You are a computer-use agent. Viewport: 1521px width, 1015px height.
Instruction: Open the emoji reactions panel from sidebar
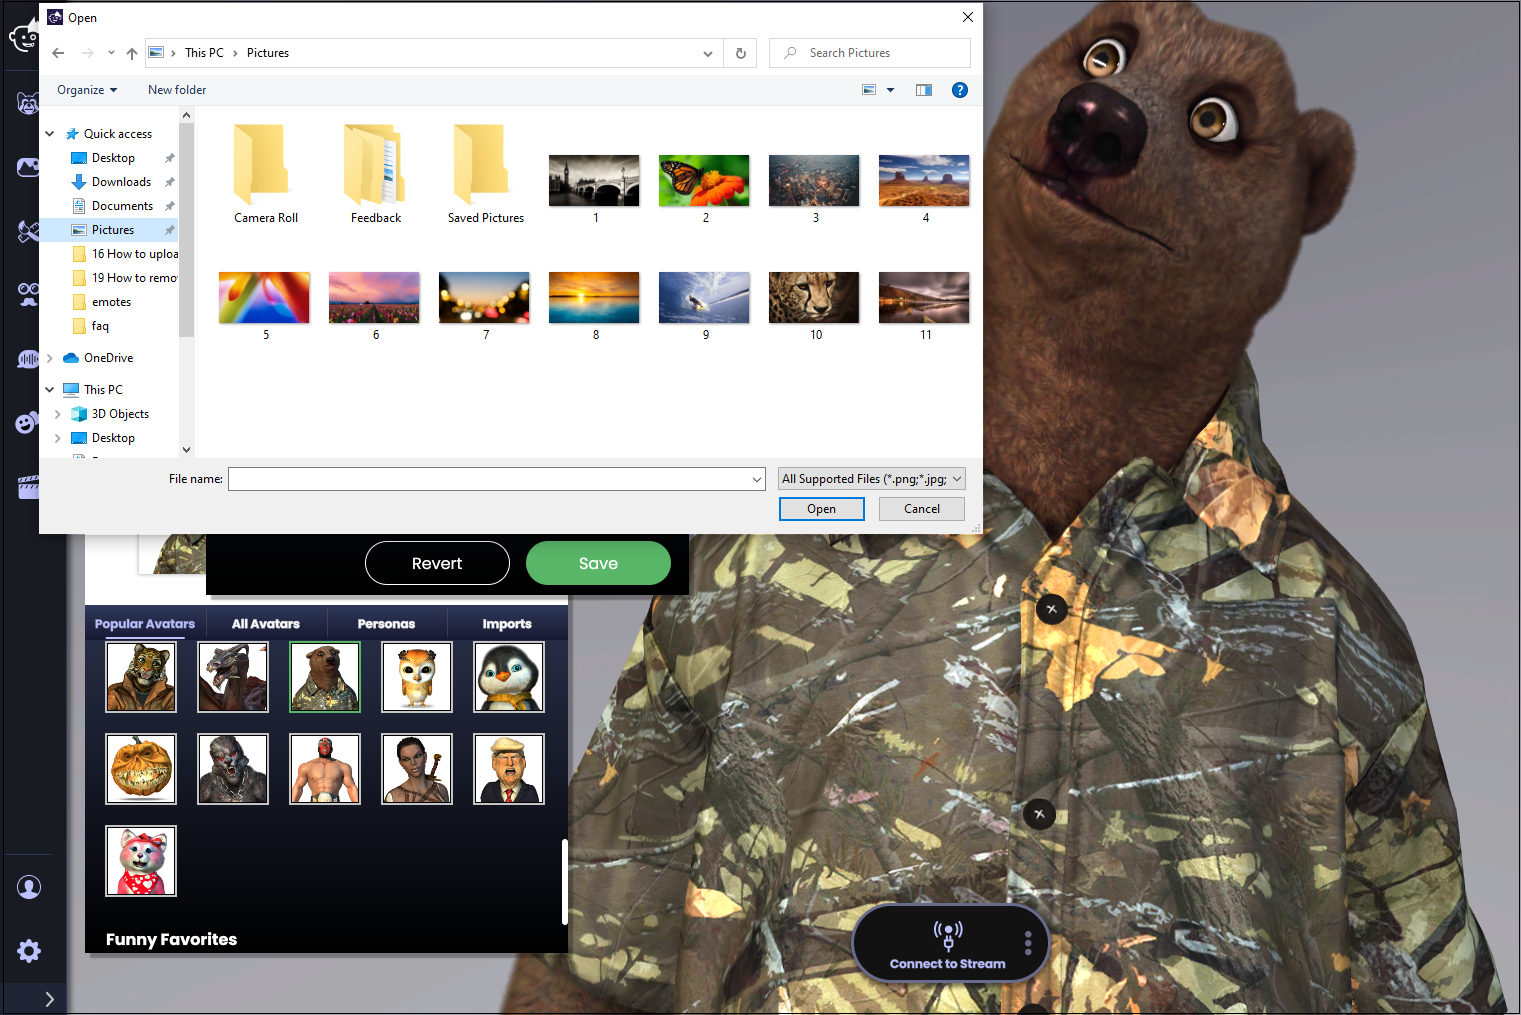(x=27, y=422)
